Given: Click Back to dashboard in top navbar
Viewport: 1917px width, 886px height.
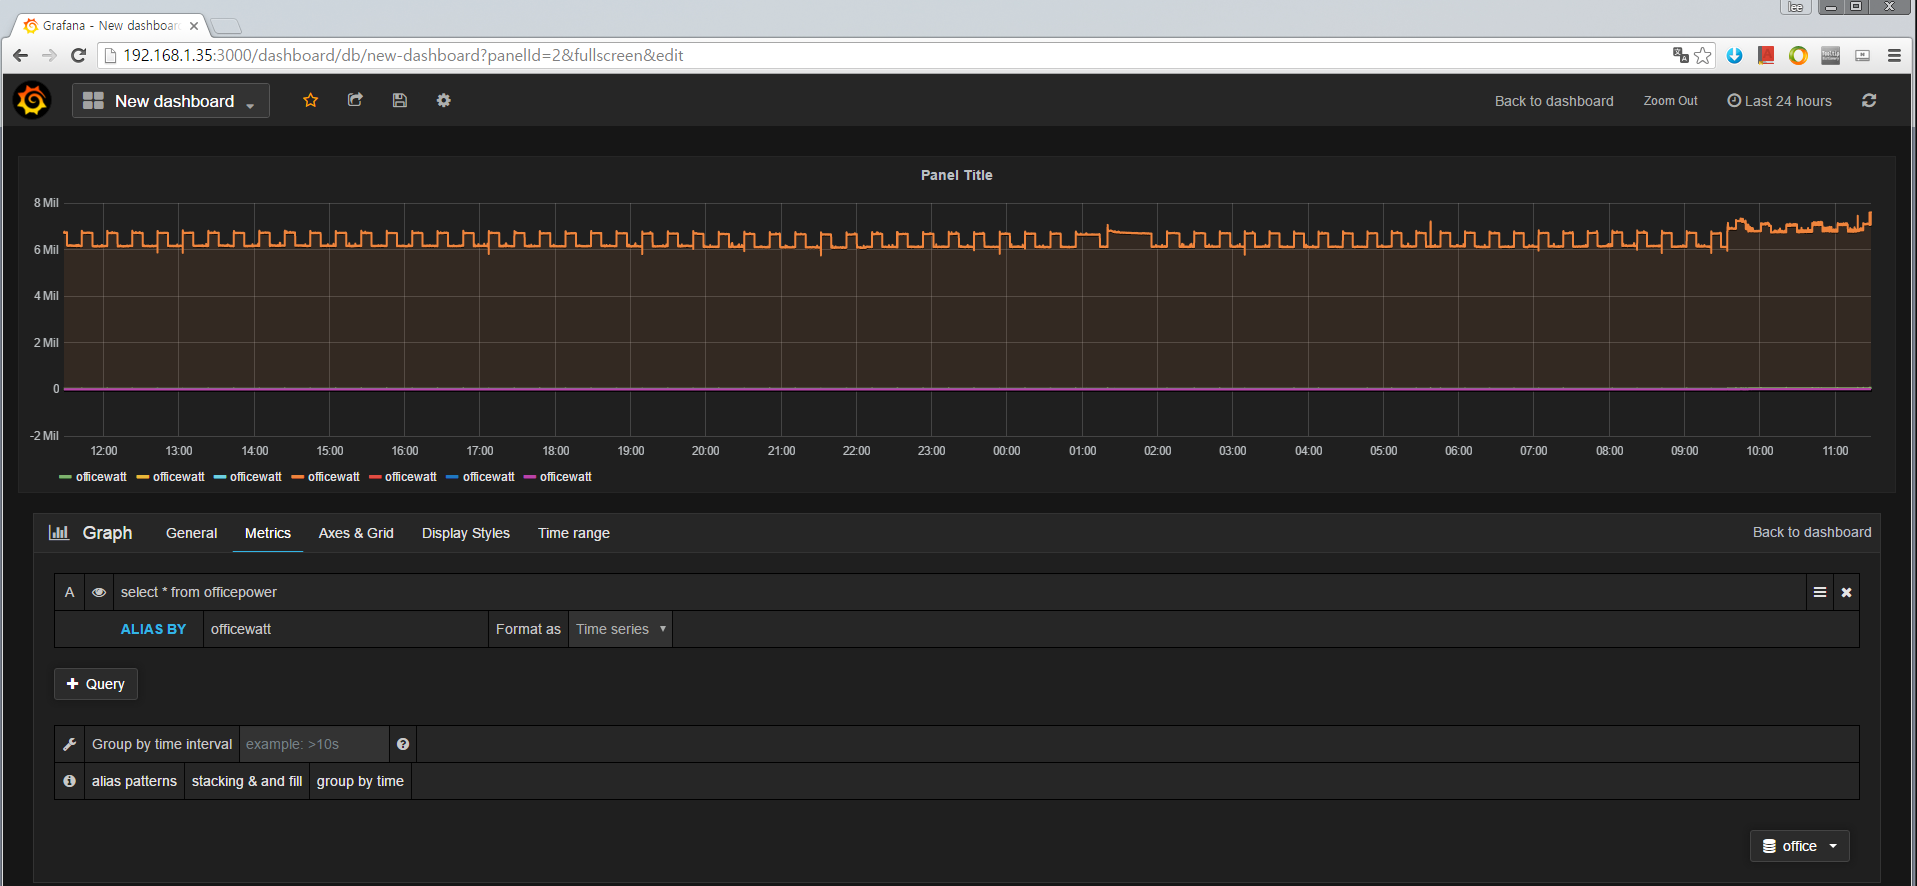Looking at the screenshot, I should [x=1554, y=101].
